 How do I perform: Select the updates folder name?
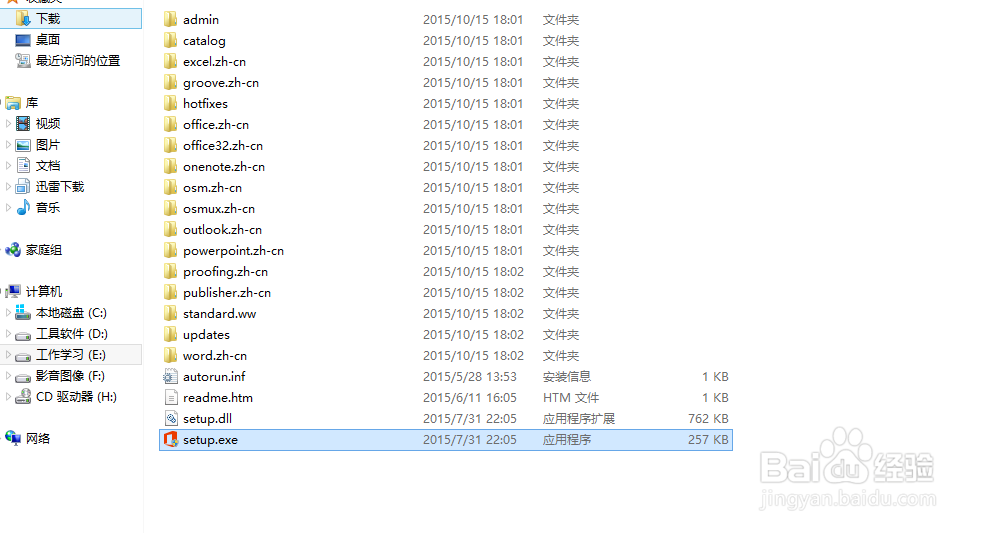[206, 335]
